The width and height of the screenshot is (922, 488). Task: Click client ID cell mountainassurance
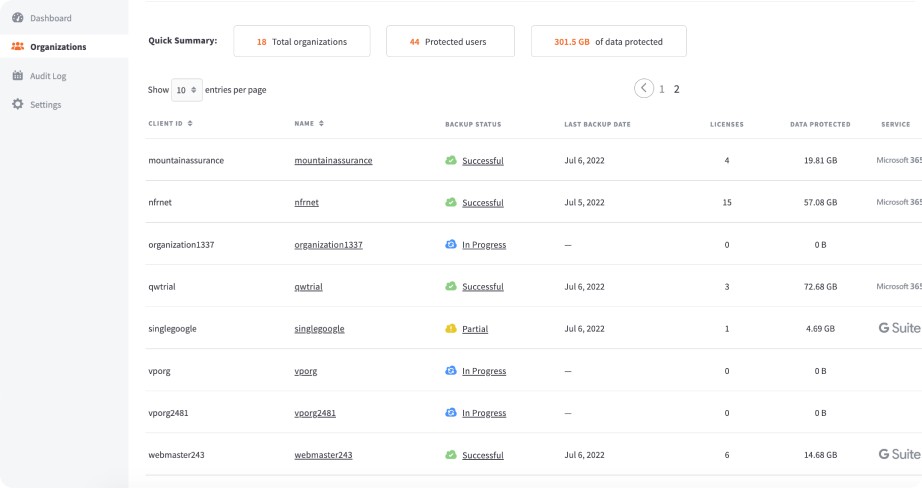[x=186, y=161]
